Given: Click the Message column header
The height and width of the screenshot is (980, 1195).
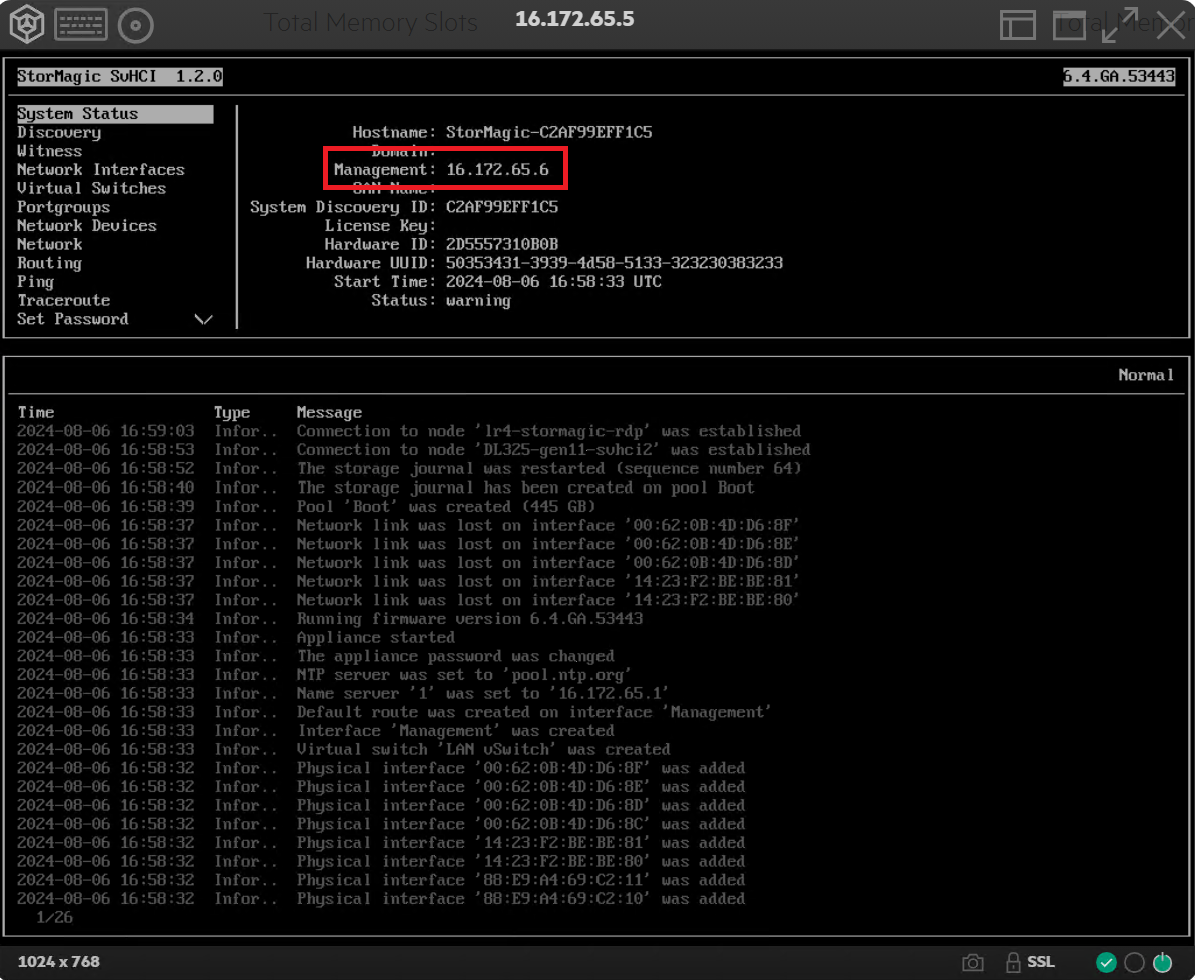Looking at the screenshot, I should pyautogui.click(x=329, y=412).
